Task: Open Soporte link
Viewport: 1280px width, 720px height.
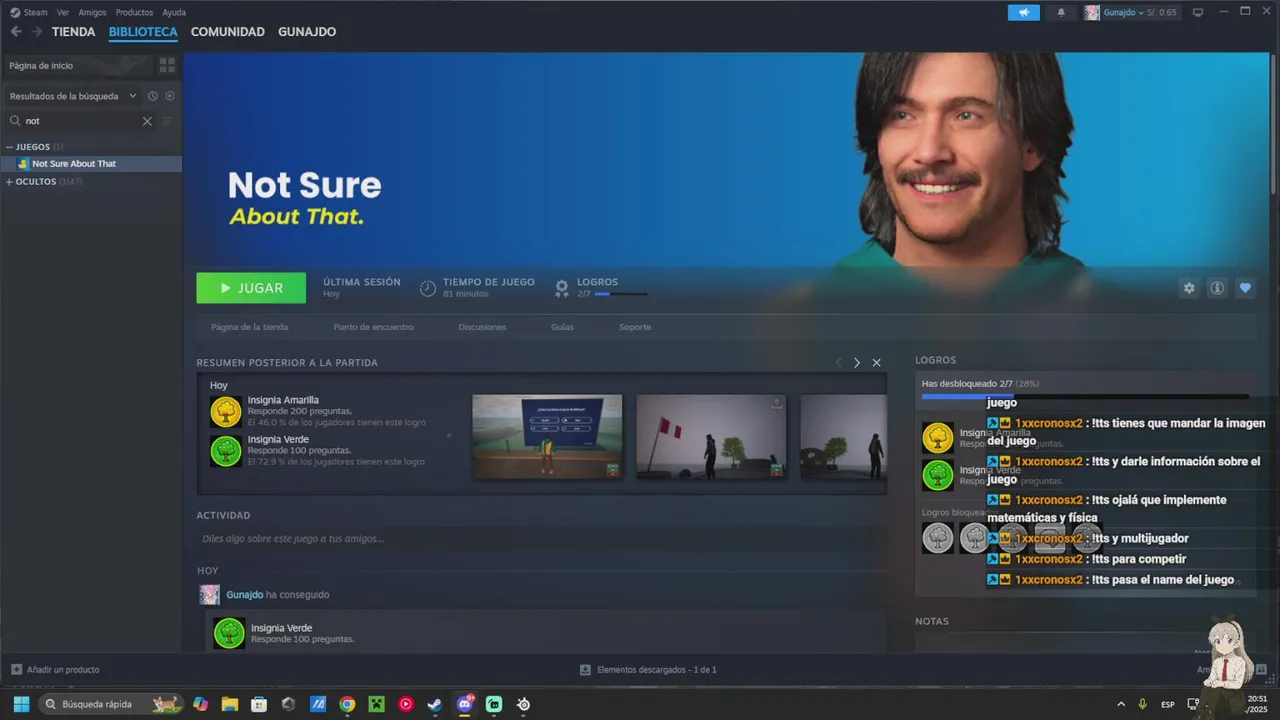Action: [x=635, y=327]
